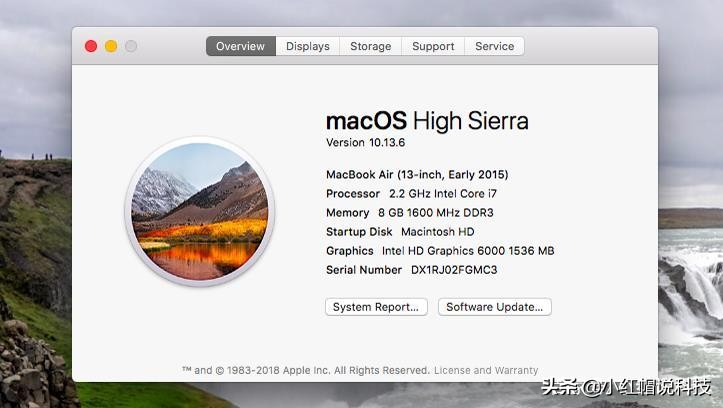Click the macOS High Sierra logo image

[x=200, y=211]
